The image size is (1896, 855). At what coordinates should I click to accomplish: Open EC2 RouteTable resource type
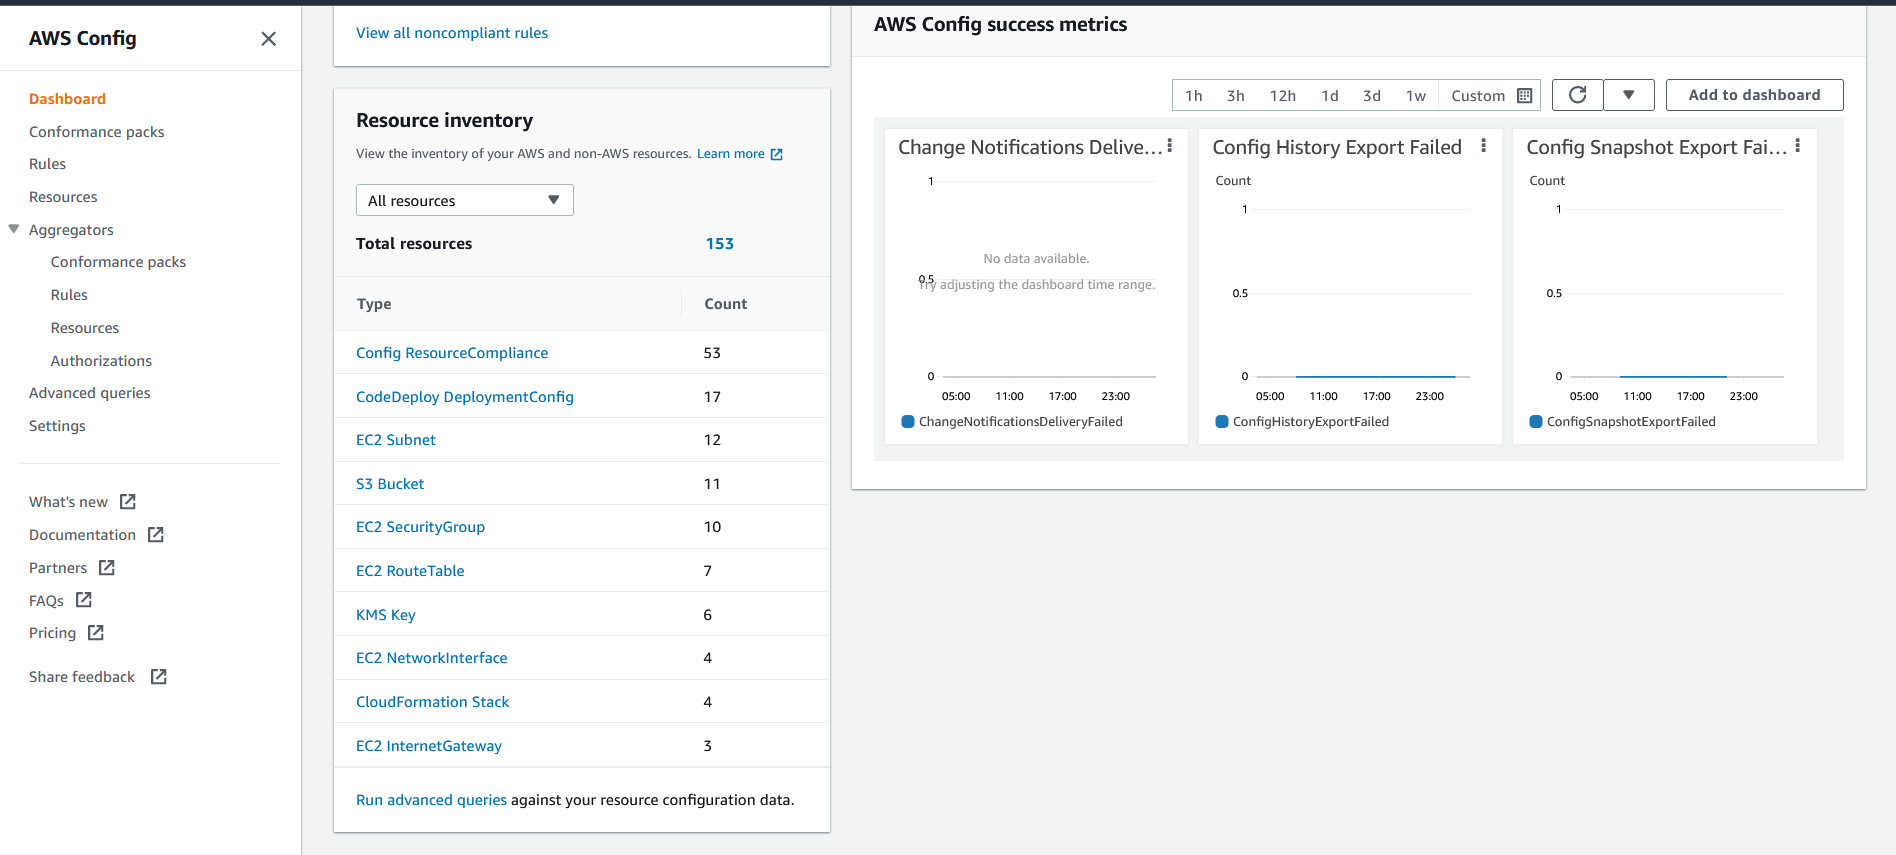click(410, 571)
